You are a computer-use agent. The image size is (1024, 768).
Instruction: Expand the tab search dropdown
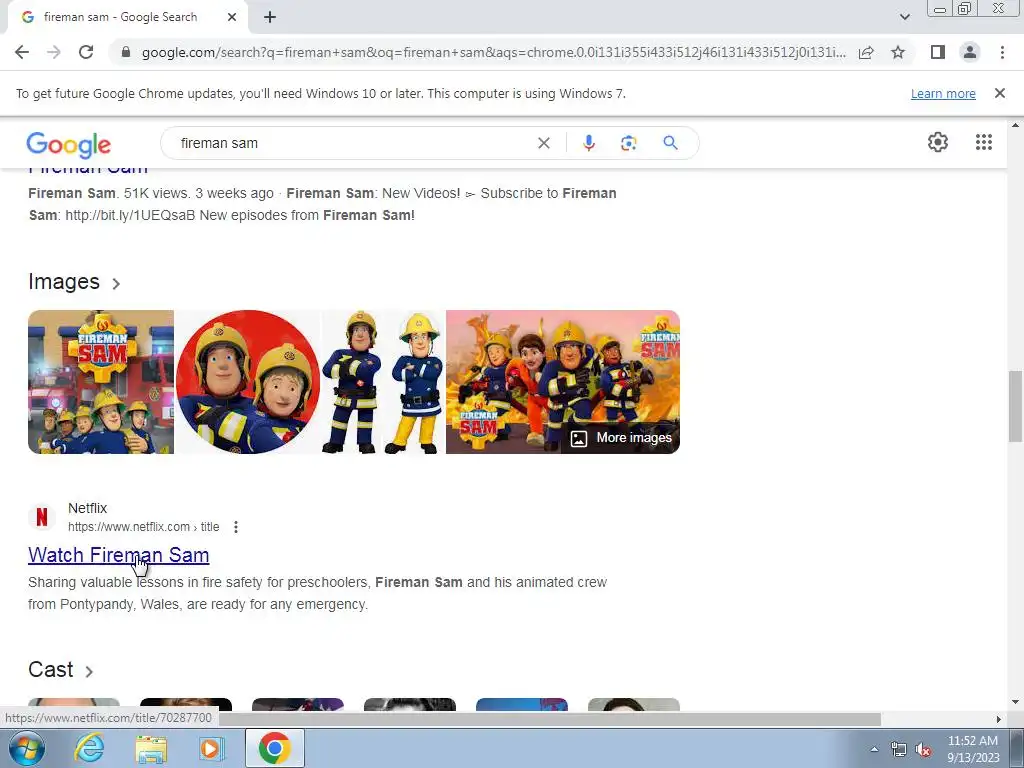(x=904, y=17)
